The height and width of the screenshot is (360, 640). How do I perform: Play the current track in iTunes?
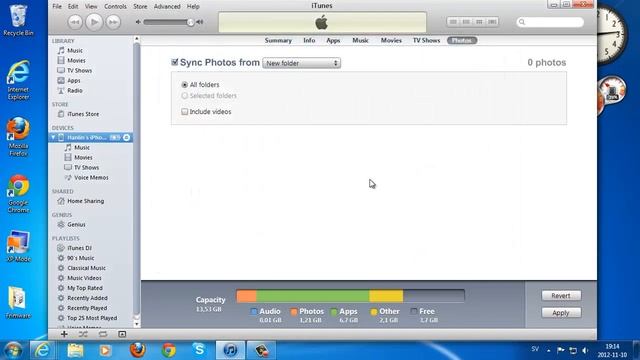94,22
